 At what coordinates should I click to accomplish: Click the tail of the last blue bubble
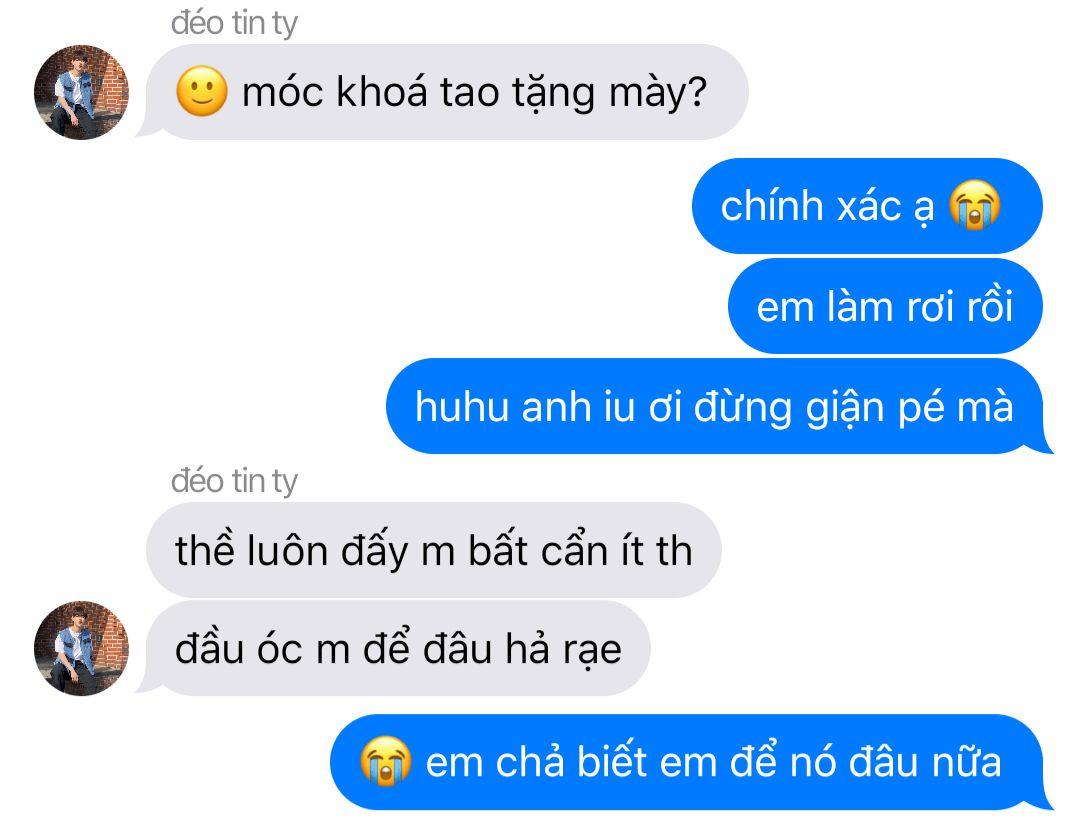click(1042, 798)
